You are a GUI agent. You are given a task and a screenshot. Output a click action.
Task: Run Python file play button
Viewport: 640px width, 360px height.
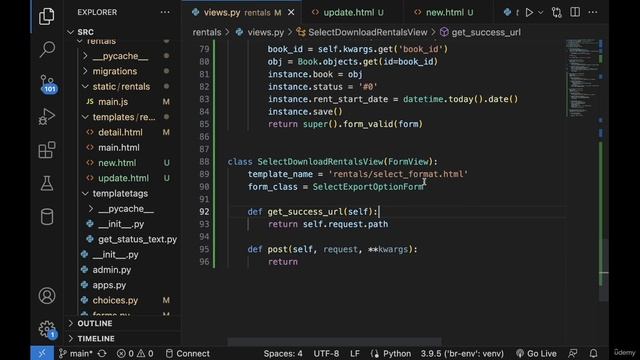529,12
